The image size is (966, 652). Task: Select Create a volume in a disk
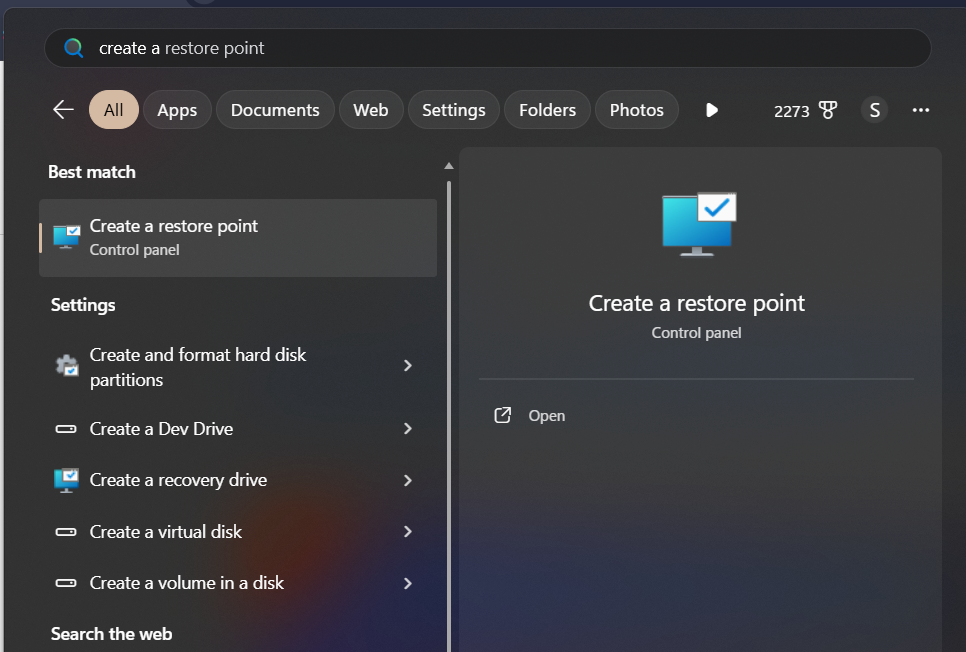click(x=238, y=583)
